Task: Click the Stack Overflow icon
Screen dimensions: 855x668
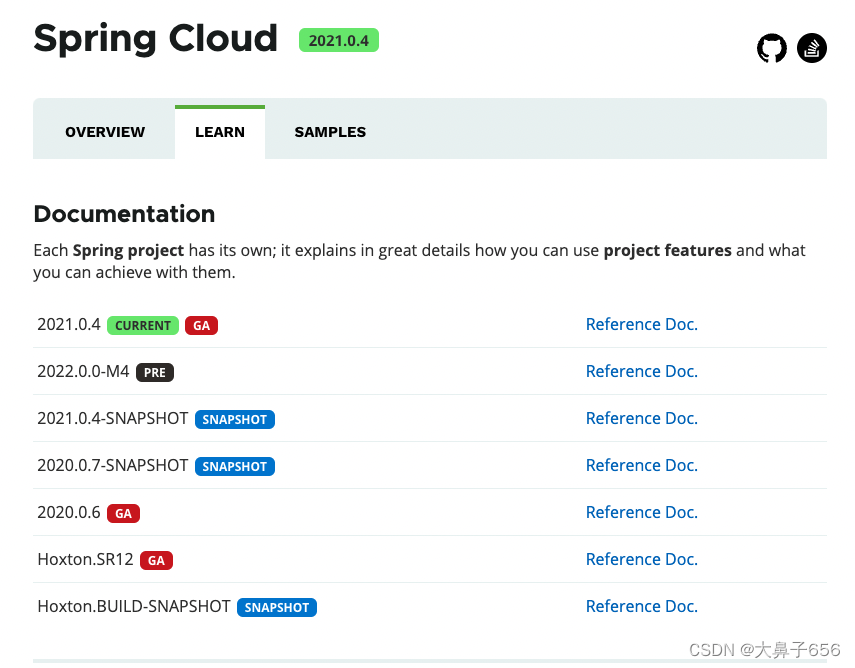Action: pos(811,47)
